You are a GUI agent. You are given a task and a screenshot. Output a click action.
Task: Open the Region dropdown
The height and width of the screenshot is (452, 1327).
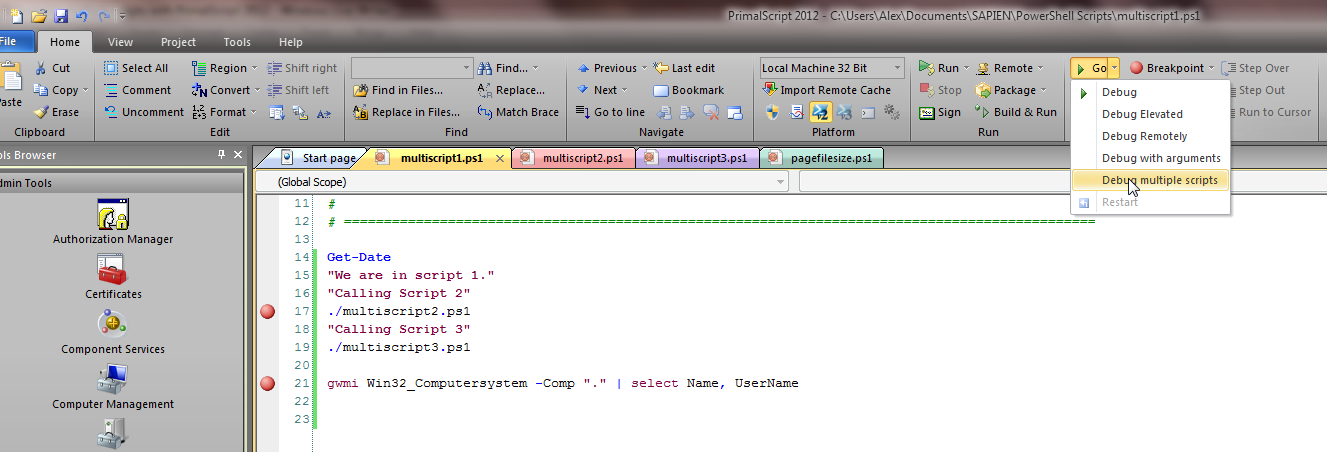point(256,68)
